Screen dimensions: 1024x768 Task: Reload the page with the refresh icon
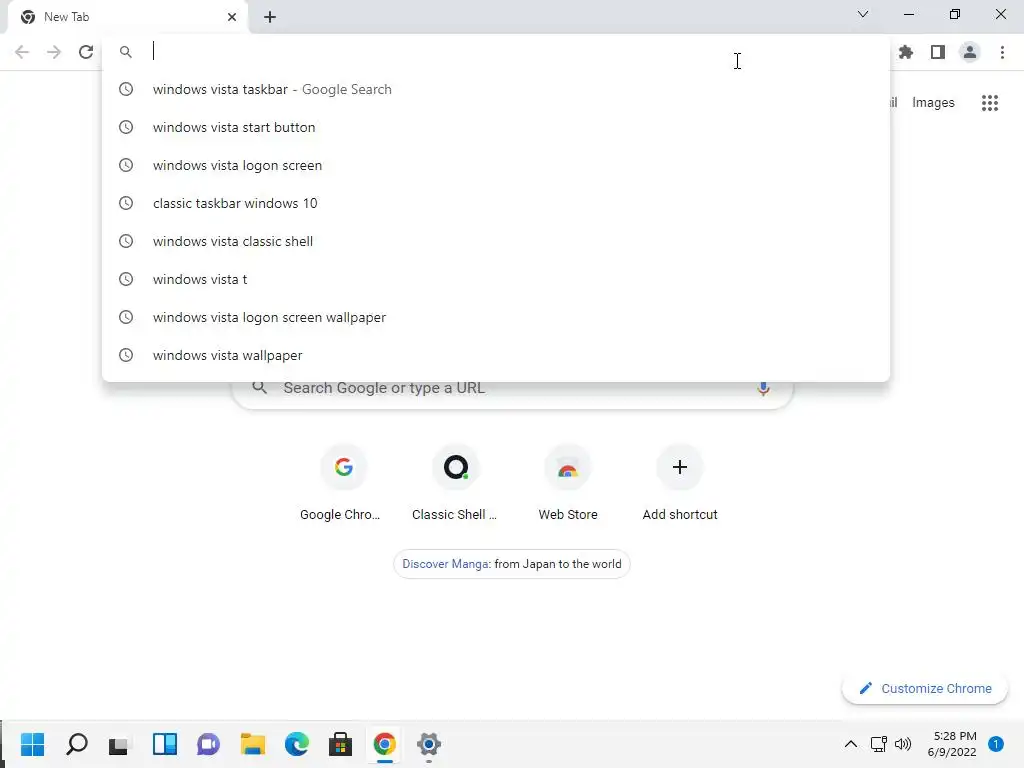pos(86,52)
